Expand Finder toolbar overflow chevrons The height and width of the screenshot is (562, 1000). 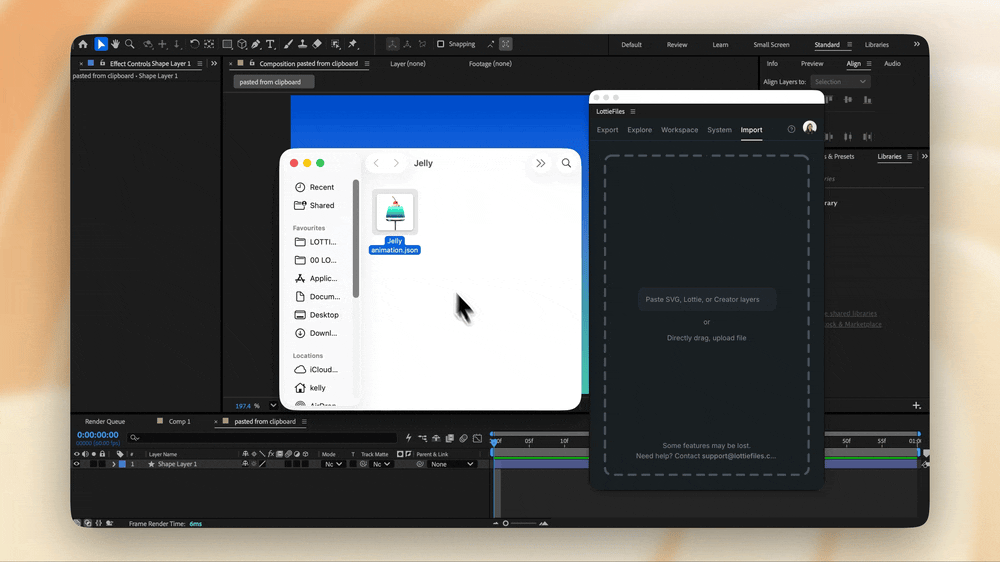point(541,163)
